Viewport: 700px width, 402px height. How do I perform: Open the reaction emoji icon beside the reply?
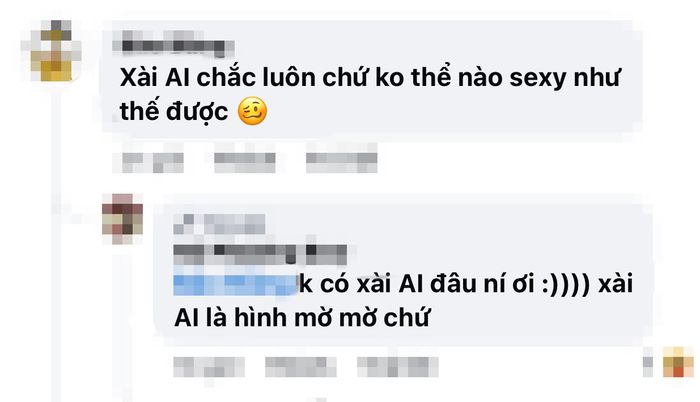click(x=679, y=362)
